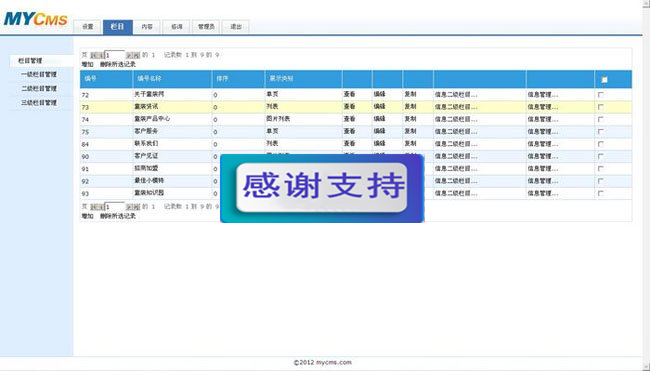Open 信息二级栏目 link in row 90

click(456, 157)
